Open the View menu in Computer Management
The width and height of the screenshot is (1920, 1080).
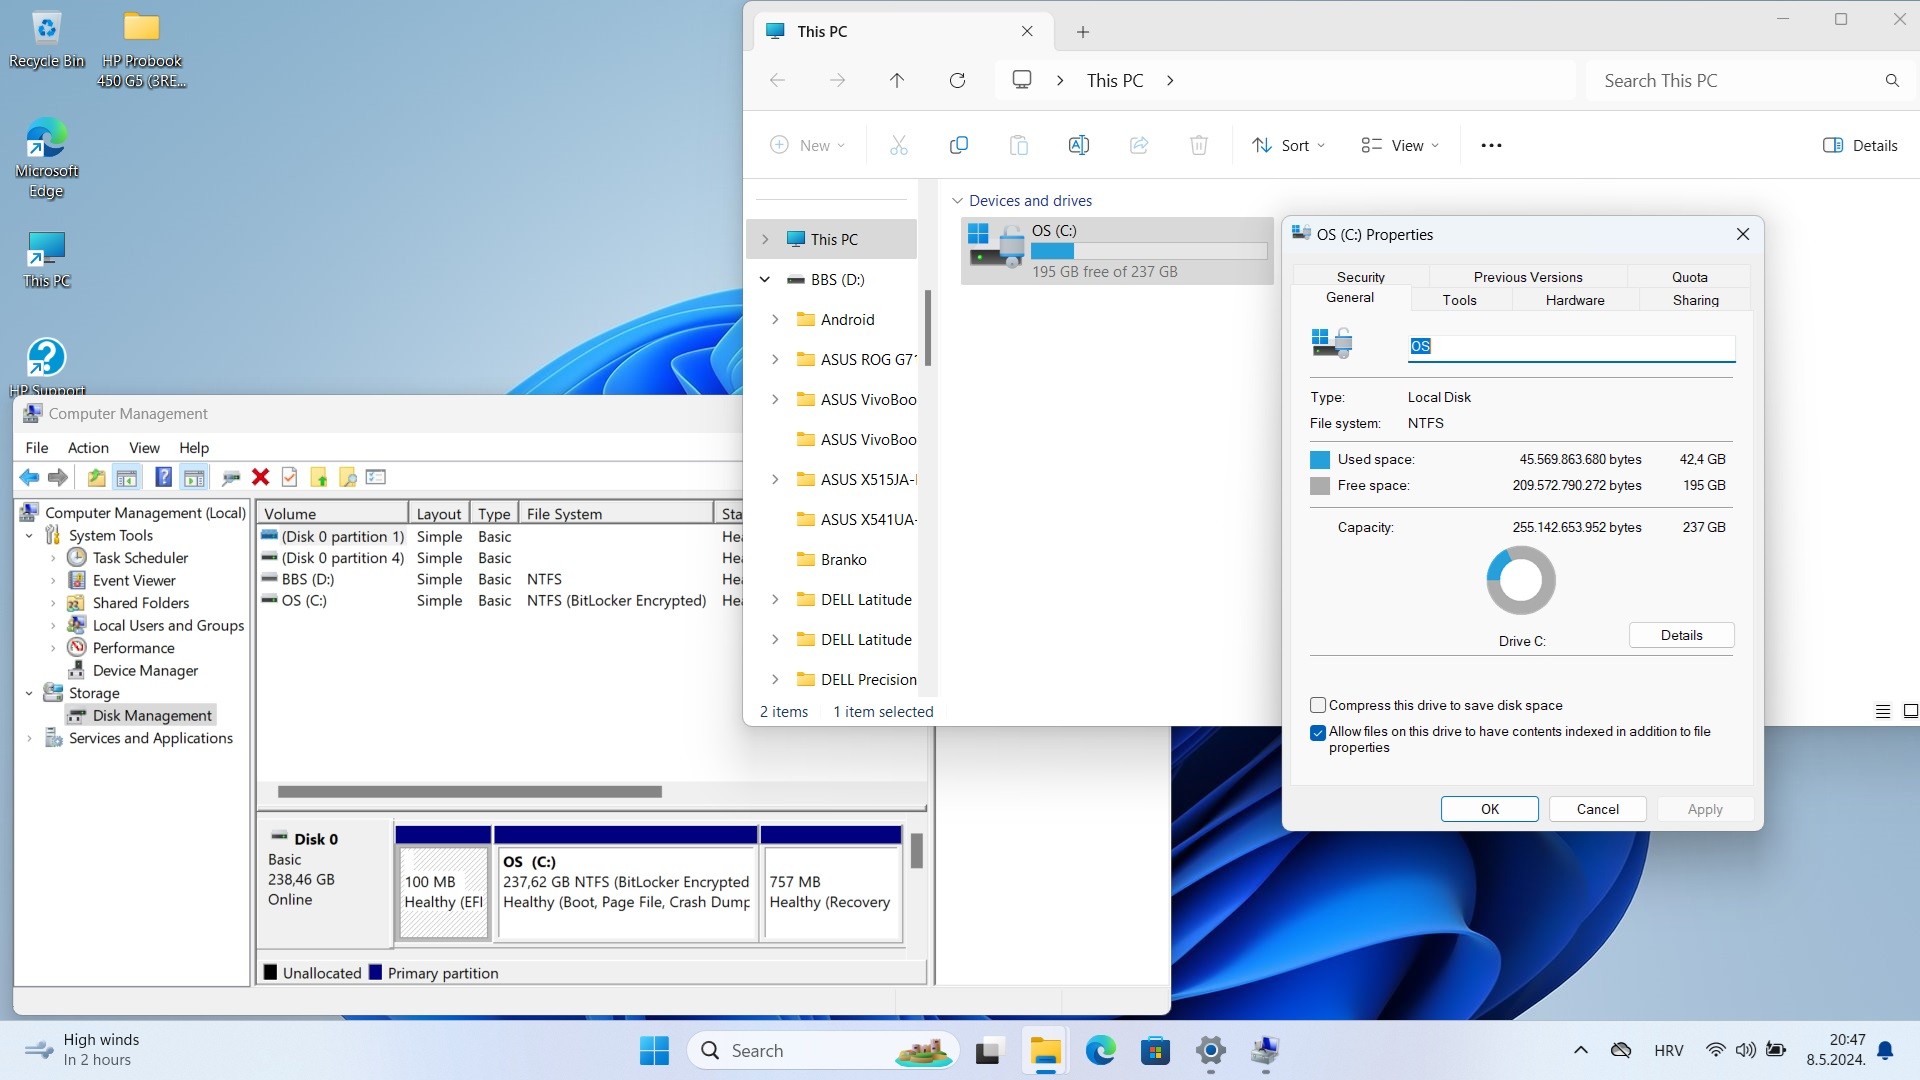(144, 447)
